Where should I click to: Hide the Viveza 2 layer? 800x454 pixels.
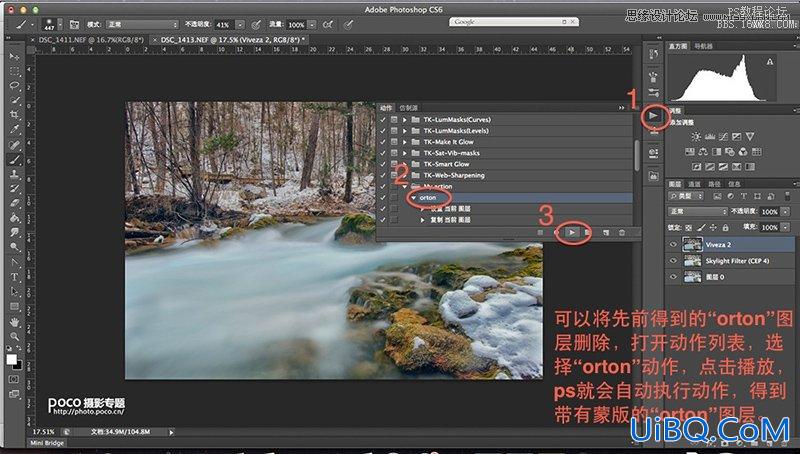[x=673, y=245]
